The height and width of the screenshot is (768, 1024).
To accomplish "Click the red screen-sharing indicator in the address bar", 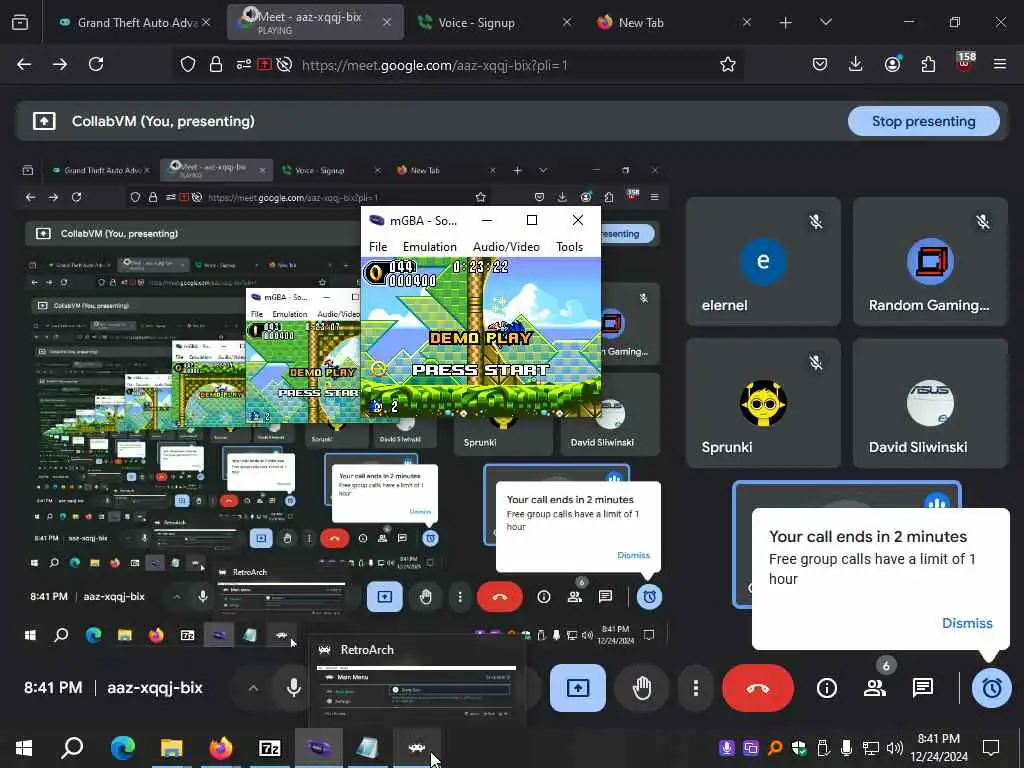I will click(x=264, y=64).
